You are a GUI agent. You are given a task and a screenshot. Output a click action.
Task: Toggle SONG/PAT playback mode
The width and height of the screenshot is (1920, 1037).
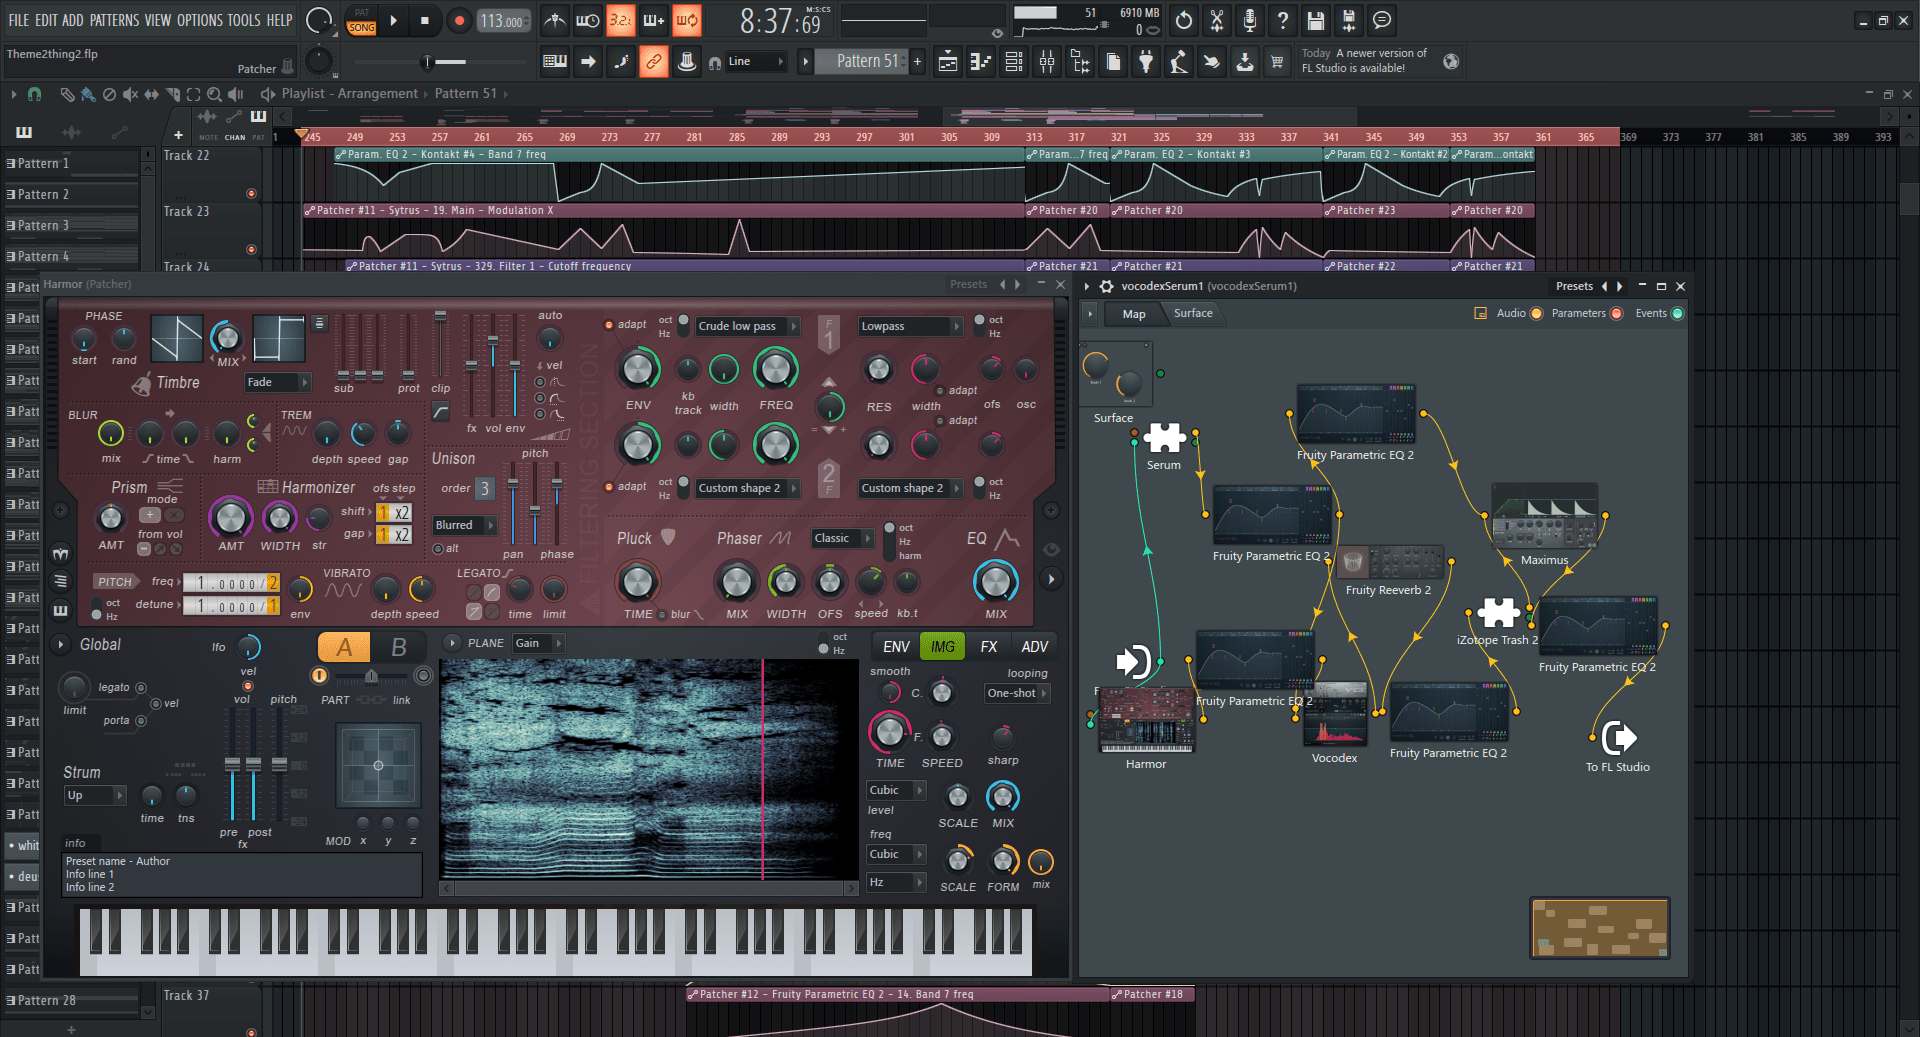click(x=362, y=21)
